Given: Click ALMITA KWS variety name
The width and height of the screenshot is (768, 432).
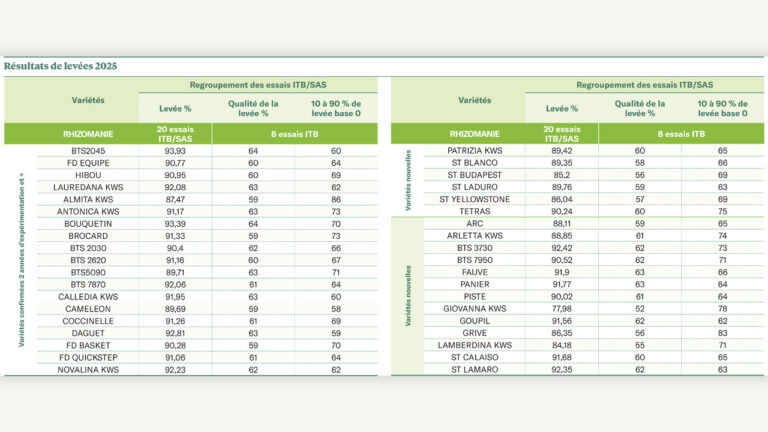Looking at the screenshot, I should (88, 199).
